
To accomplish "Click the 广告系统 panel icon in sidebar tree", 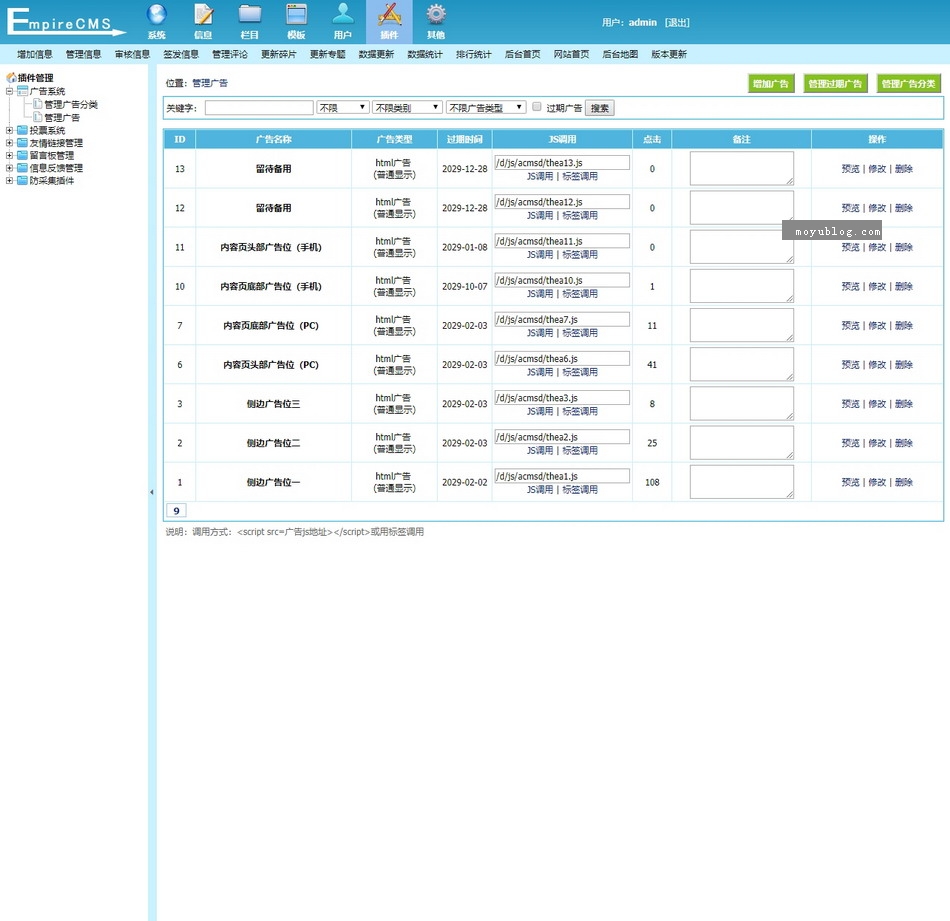I will coord(22,91).
